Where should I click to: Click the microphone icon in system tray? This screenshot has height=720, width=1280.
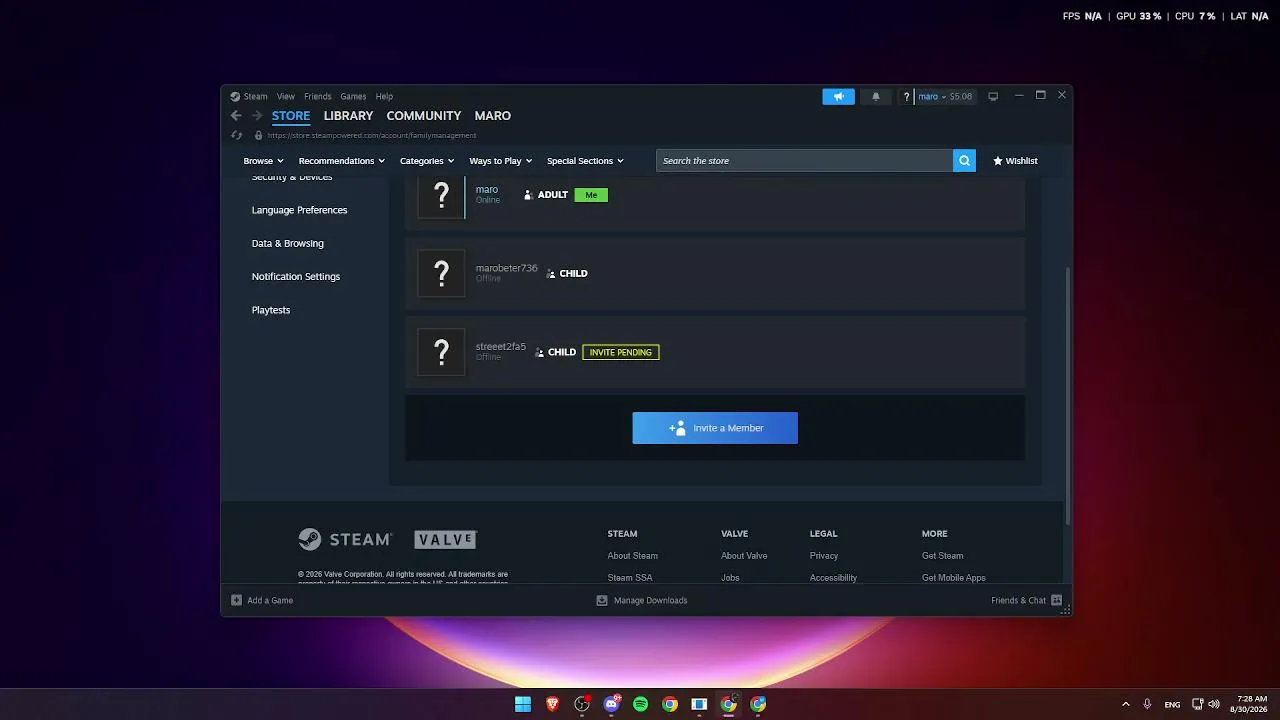(1147, 704)
